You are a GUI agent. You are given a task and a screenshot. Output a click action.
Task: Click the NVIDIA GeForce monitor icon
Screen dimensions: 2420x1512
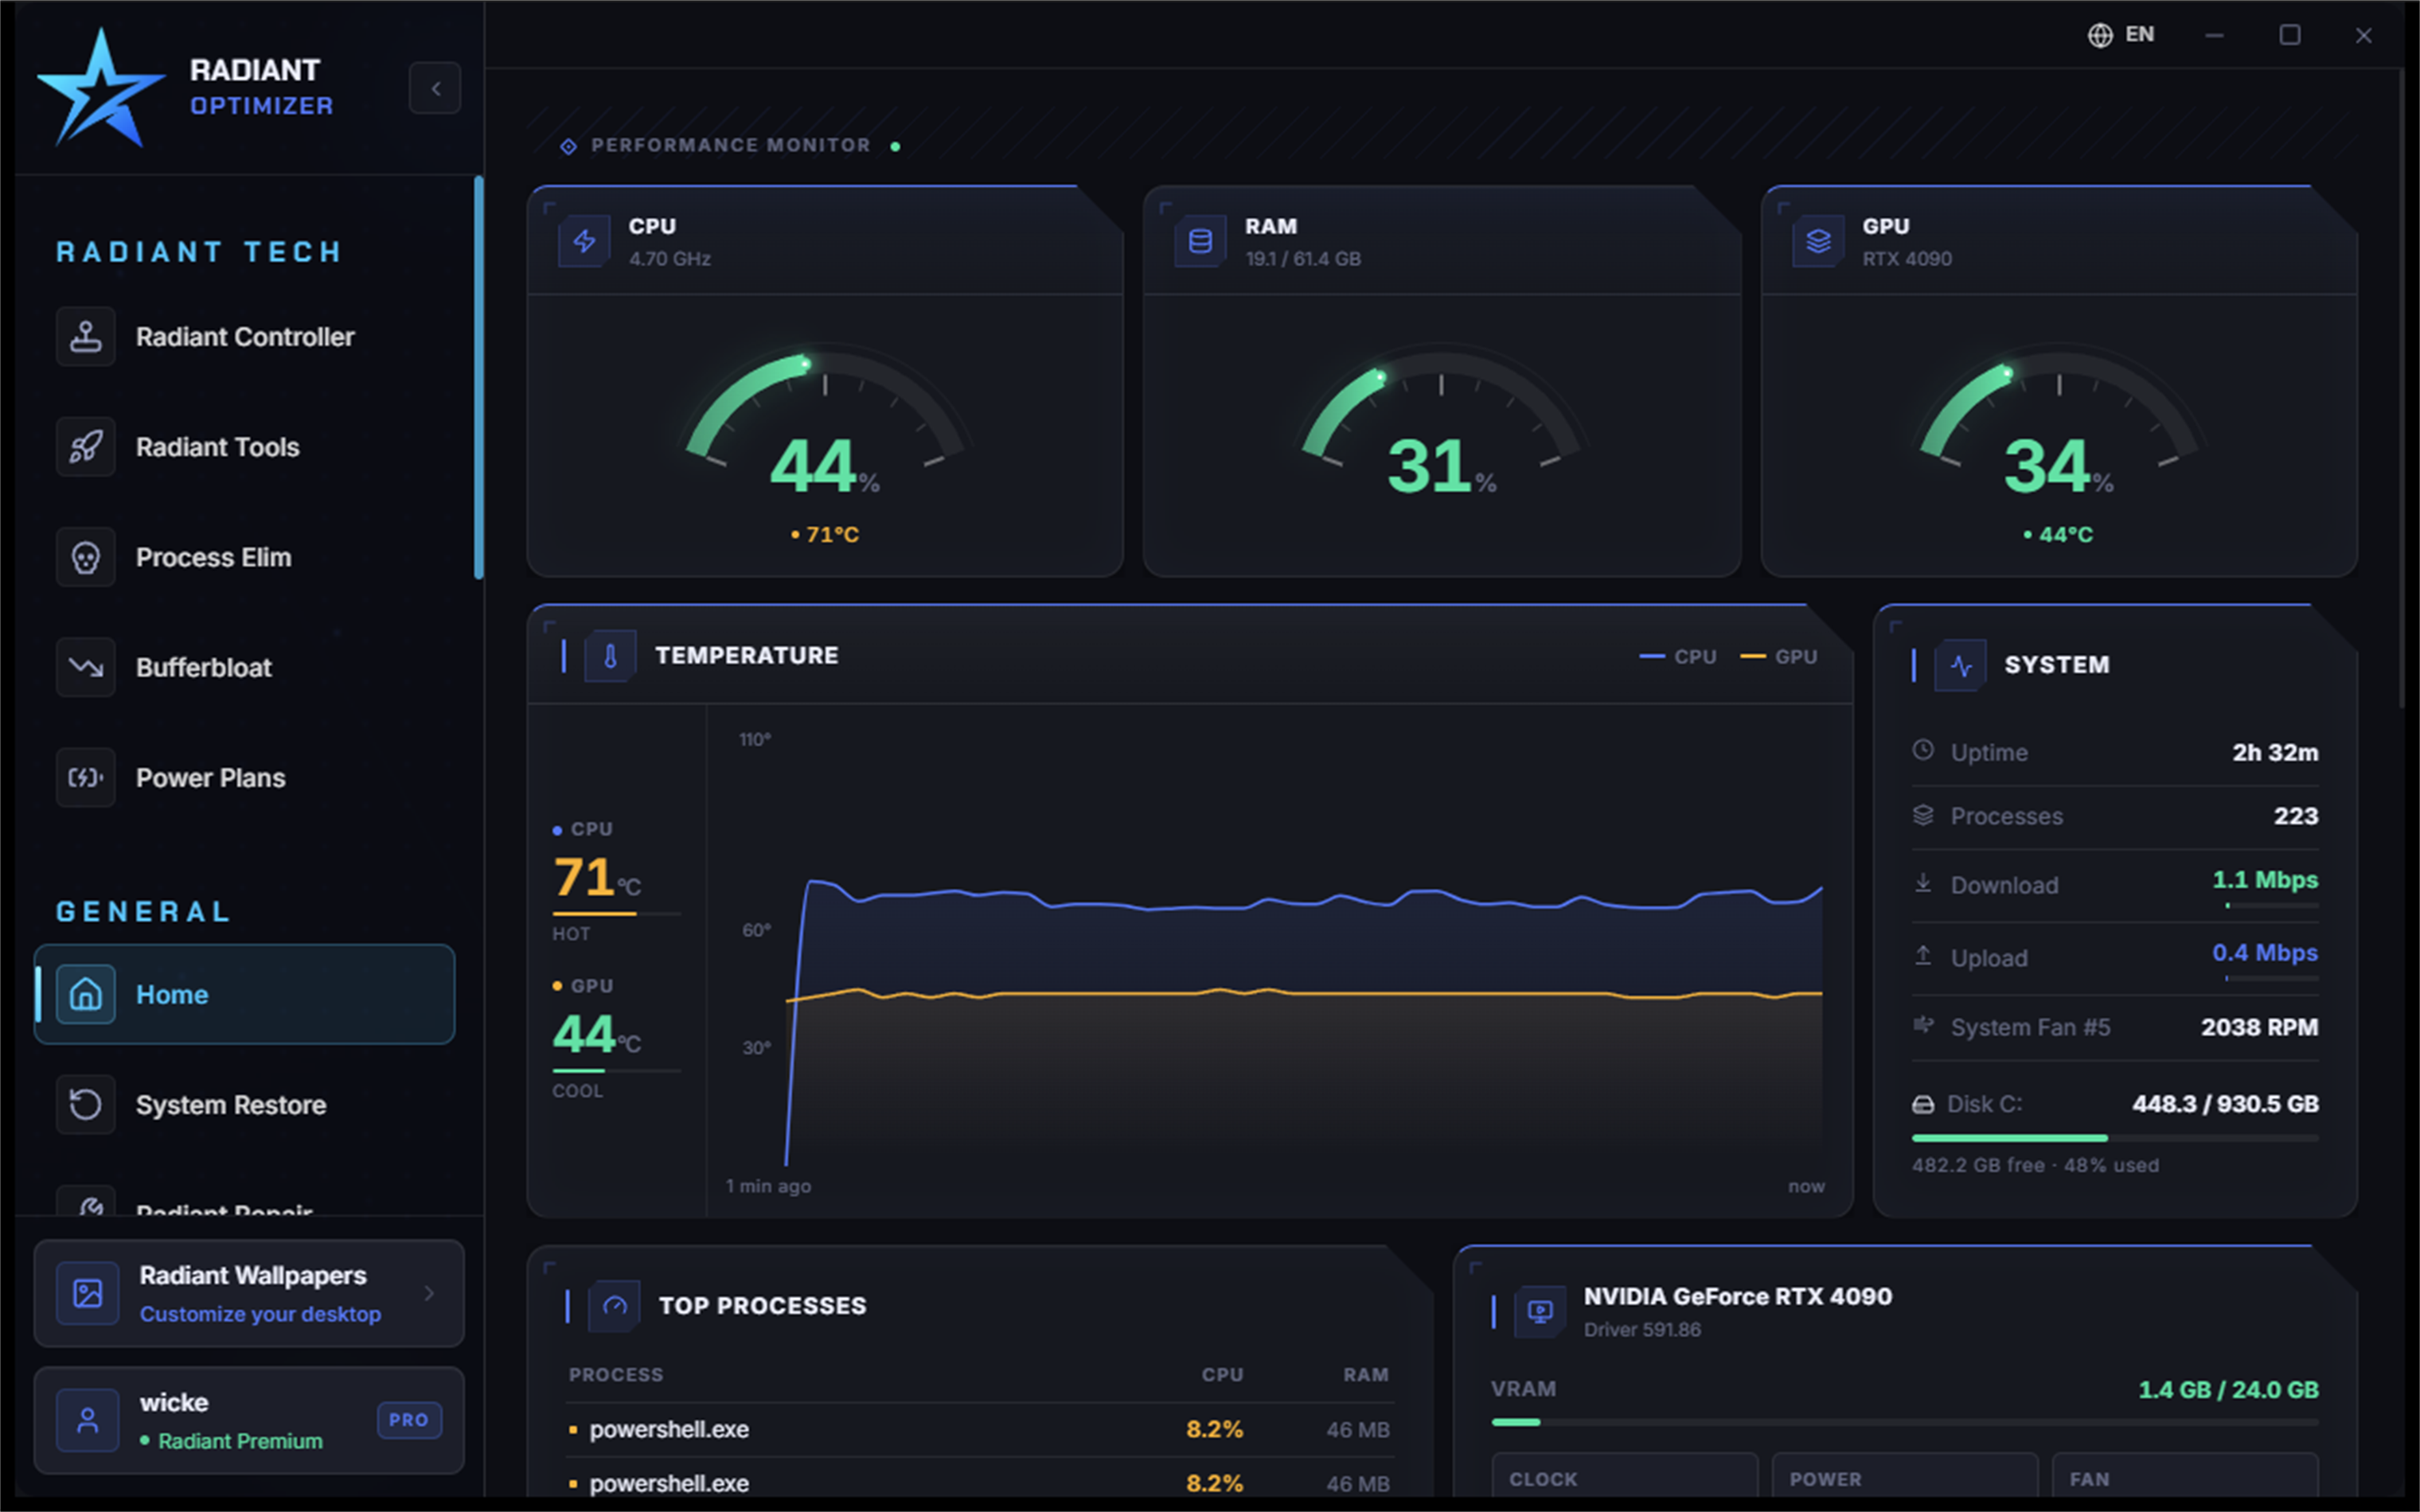click(1541, 1311)
